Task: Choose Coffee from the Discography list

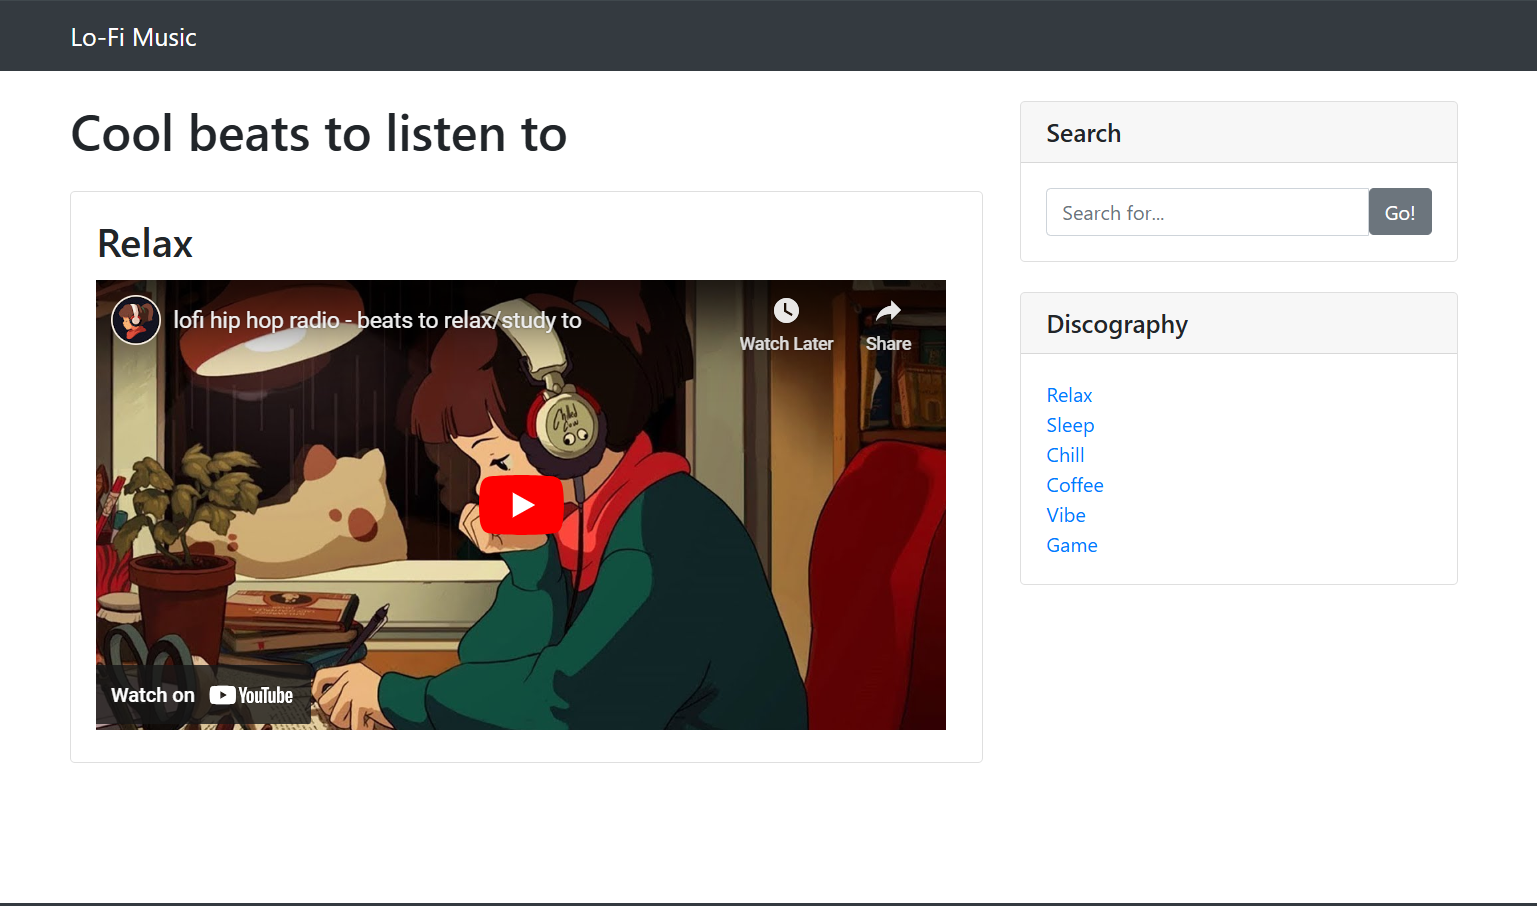Action: coord(1075,485)
